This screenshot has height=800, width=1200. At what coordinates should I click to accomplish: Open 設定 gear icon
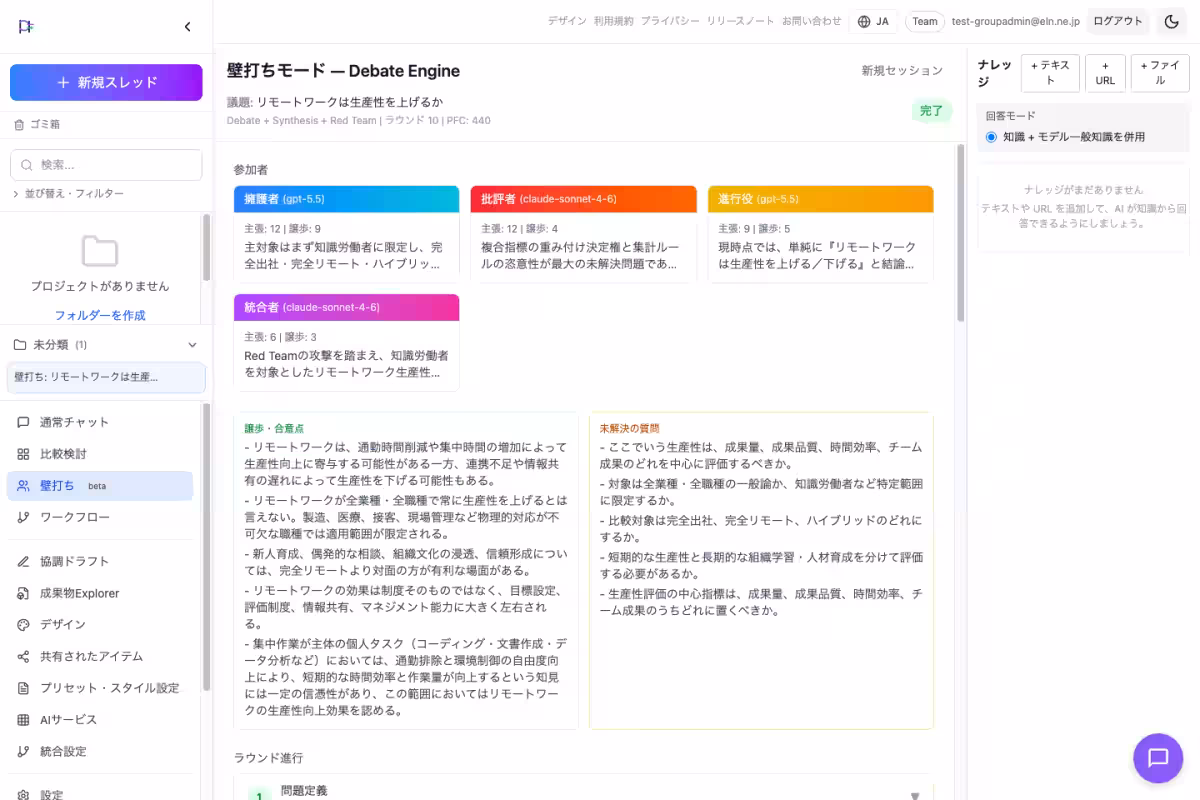(23, 795)
